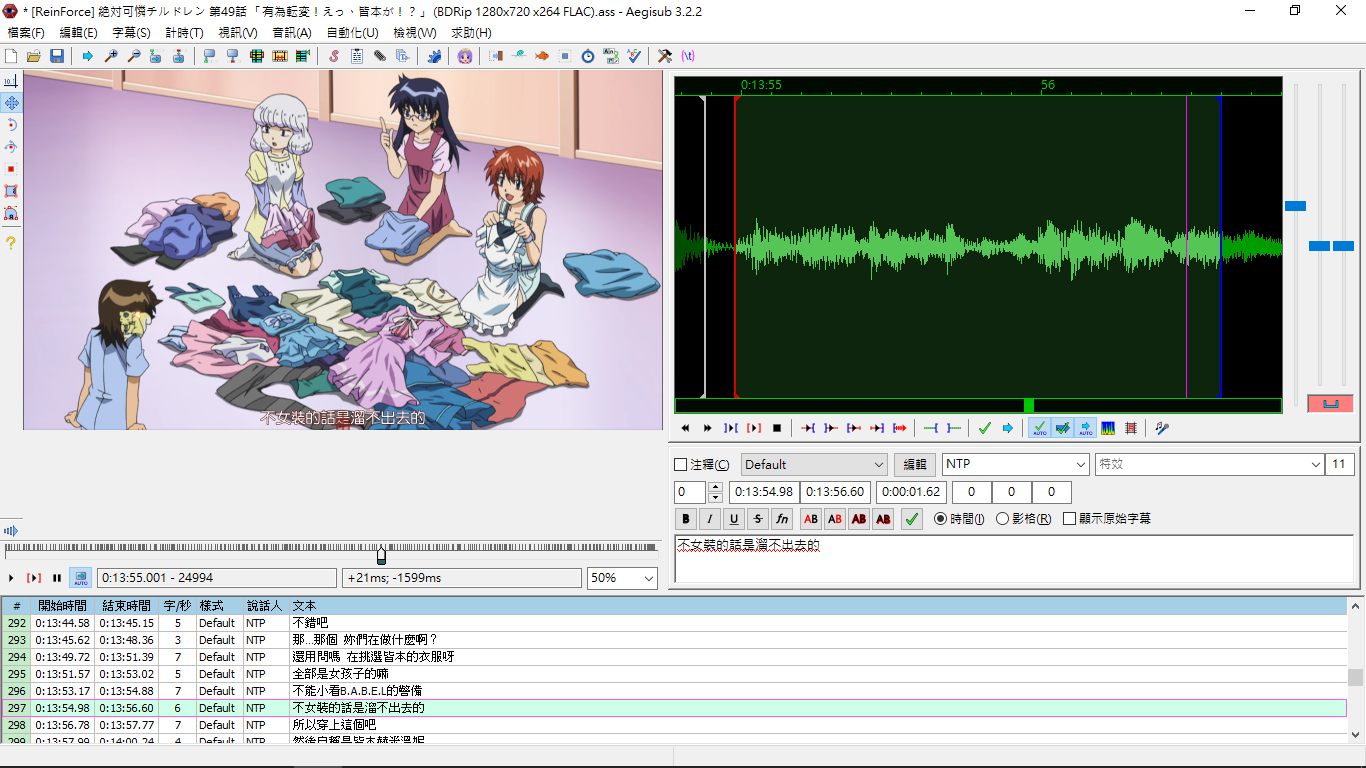
Task: Toggle the linked sliders button below volume
Action: coord(1330,404)
